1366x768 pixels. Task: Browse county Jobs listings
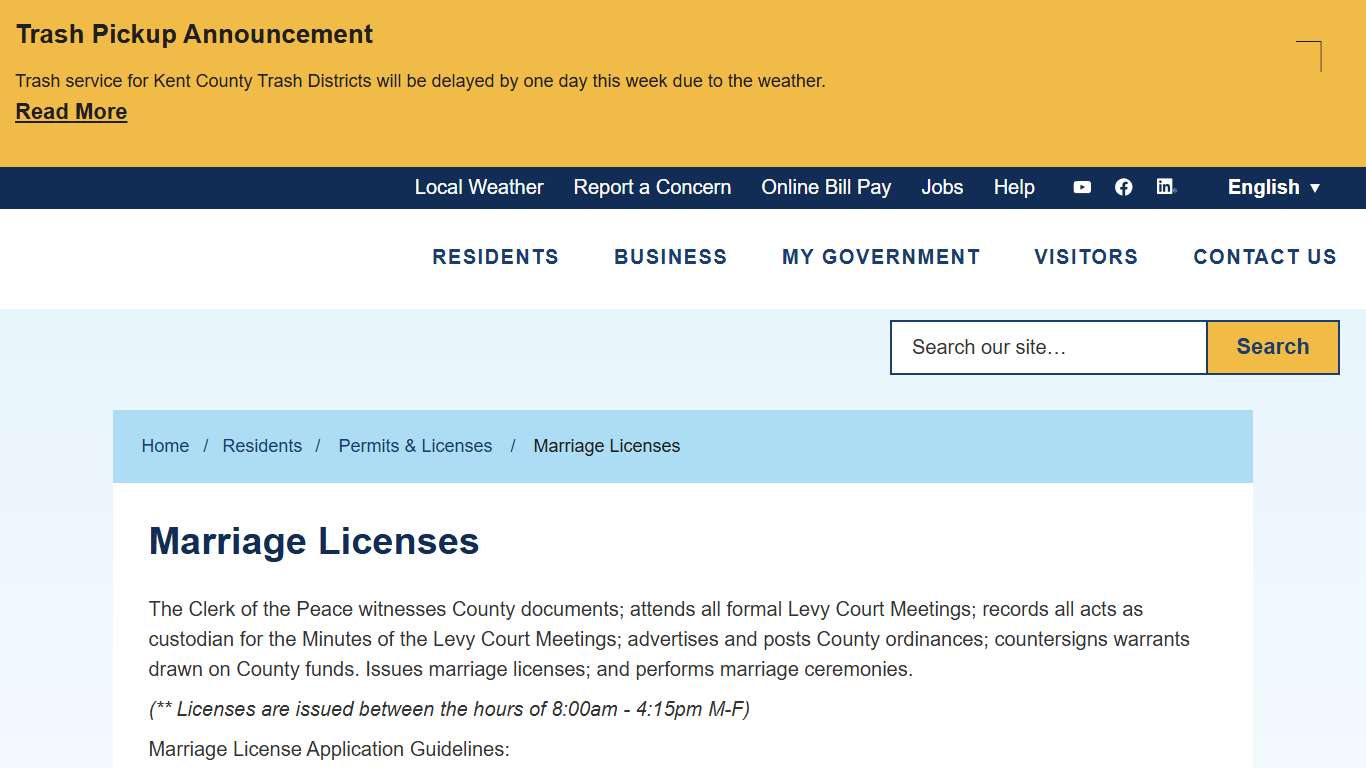pyautogui.click(x=941, y=187)
